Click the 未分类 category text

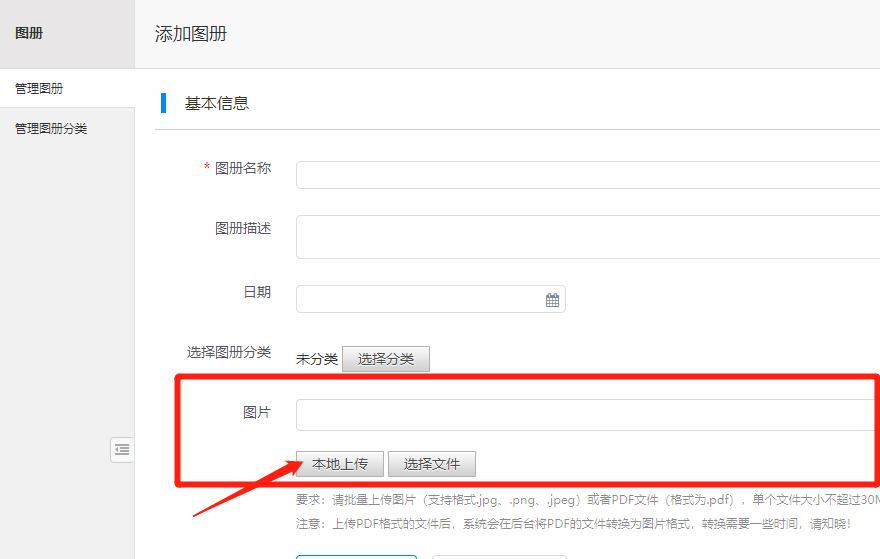point(316,359)
